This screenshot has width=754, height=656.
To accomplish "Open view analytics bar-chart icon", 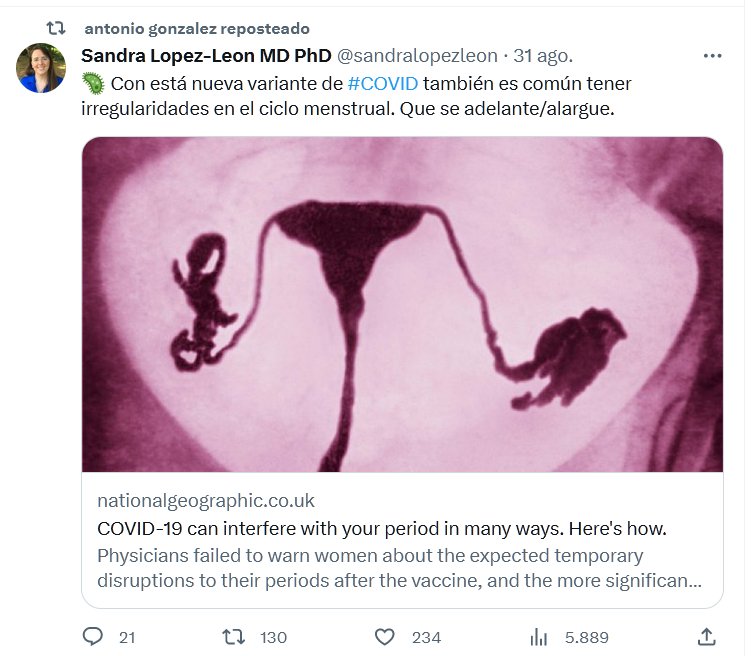I will click(x=538, y=637).
